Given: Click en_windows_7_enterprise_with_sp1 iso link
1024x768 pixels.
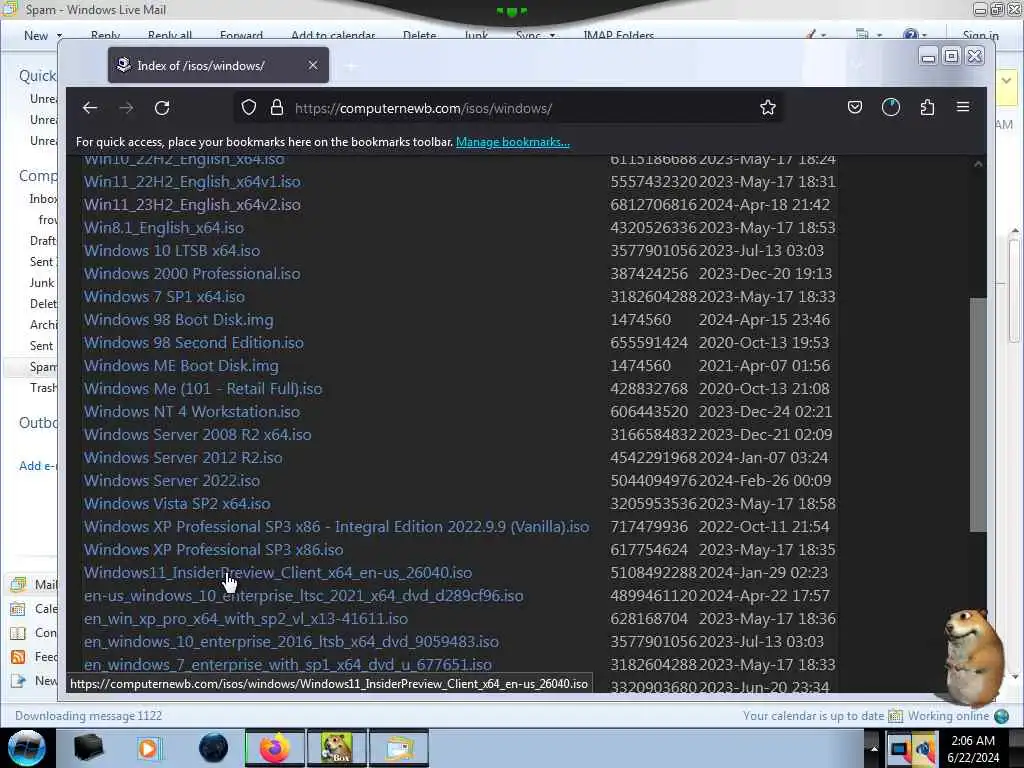Looking at the screenshot, I should coord(288,665).
